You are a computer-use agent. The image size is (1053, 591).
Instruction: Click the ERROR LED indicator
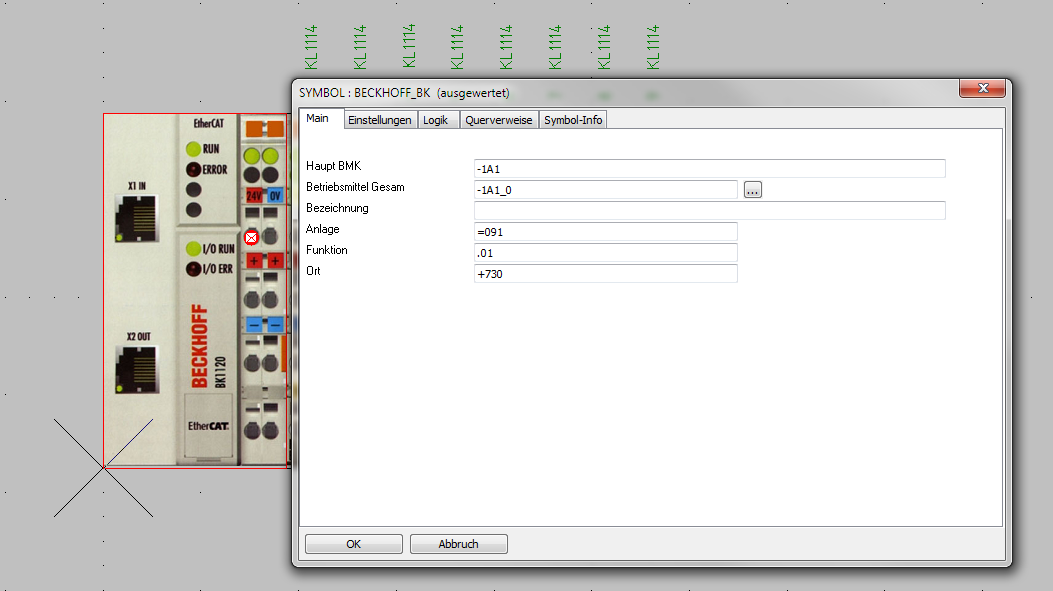[193, 169]
